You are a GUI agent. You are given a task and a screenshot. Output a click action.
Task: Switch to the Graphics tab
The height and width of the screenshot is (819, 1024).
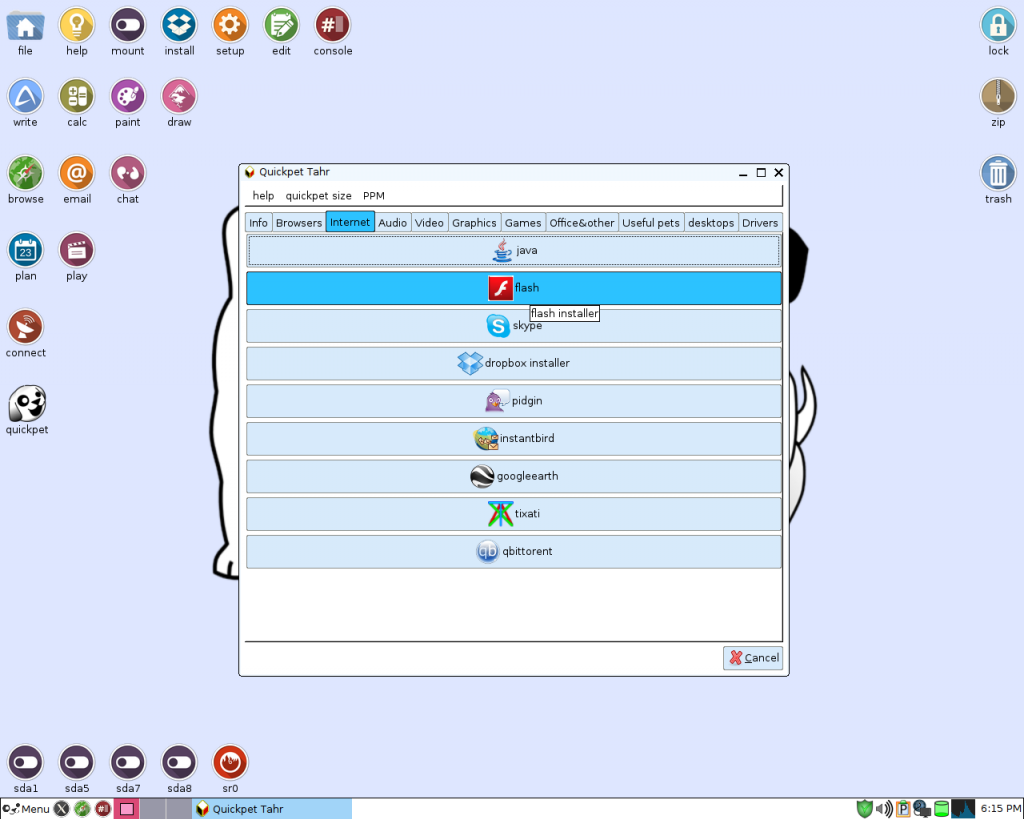474,223
